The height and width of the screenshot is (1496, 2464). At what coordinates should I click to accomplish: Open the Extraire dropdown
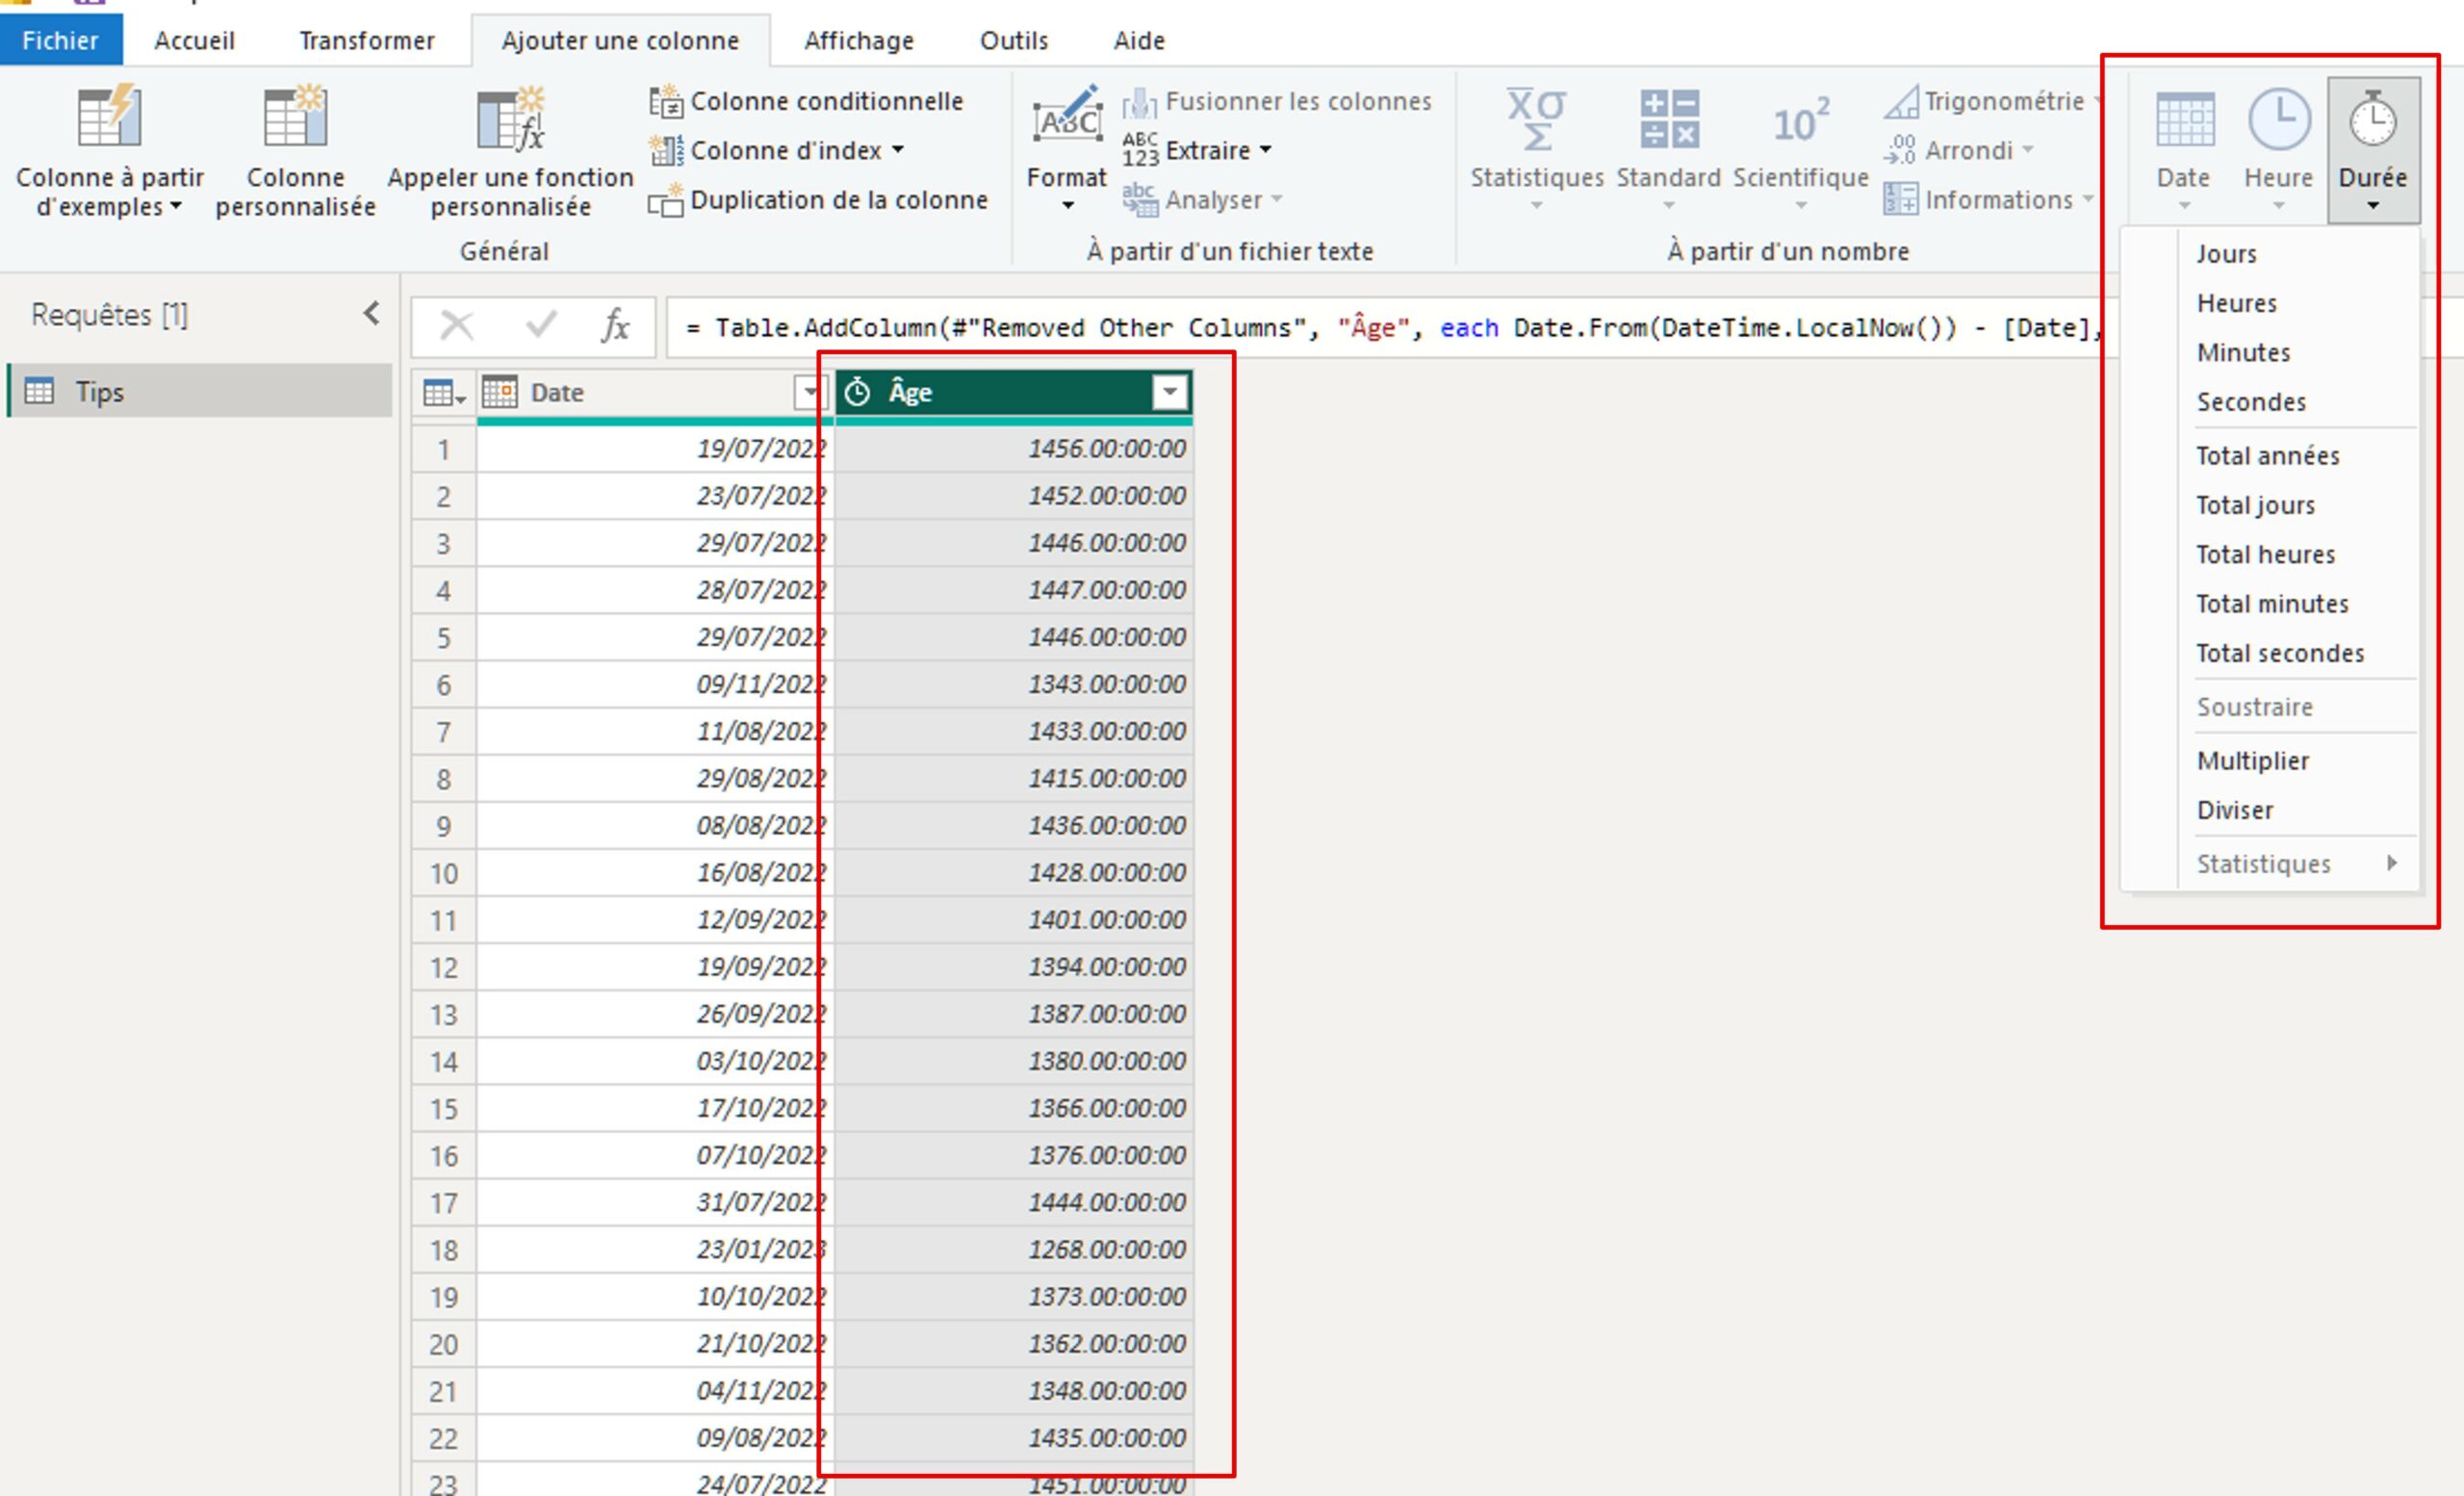[1197, 150]
